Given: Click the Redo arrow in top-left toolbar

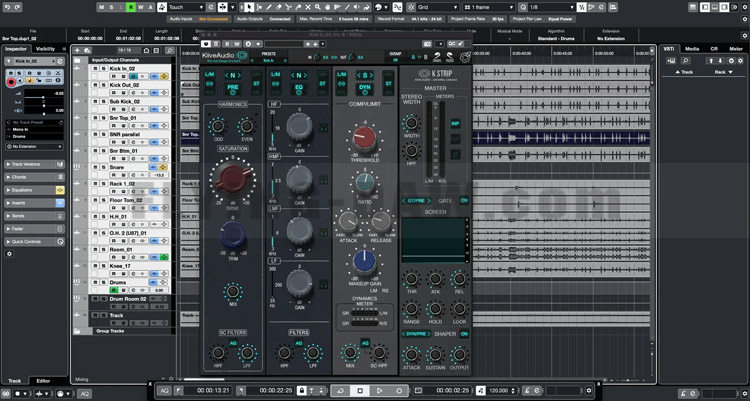Looking at the screenshot, I should click(17, 7).
